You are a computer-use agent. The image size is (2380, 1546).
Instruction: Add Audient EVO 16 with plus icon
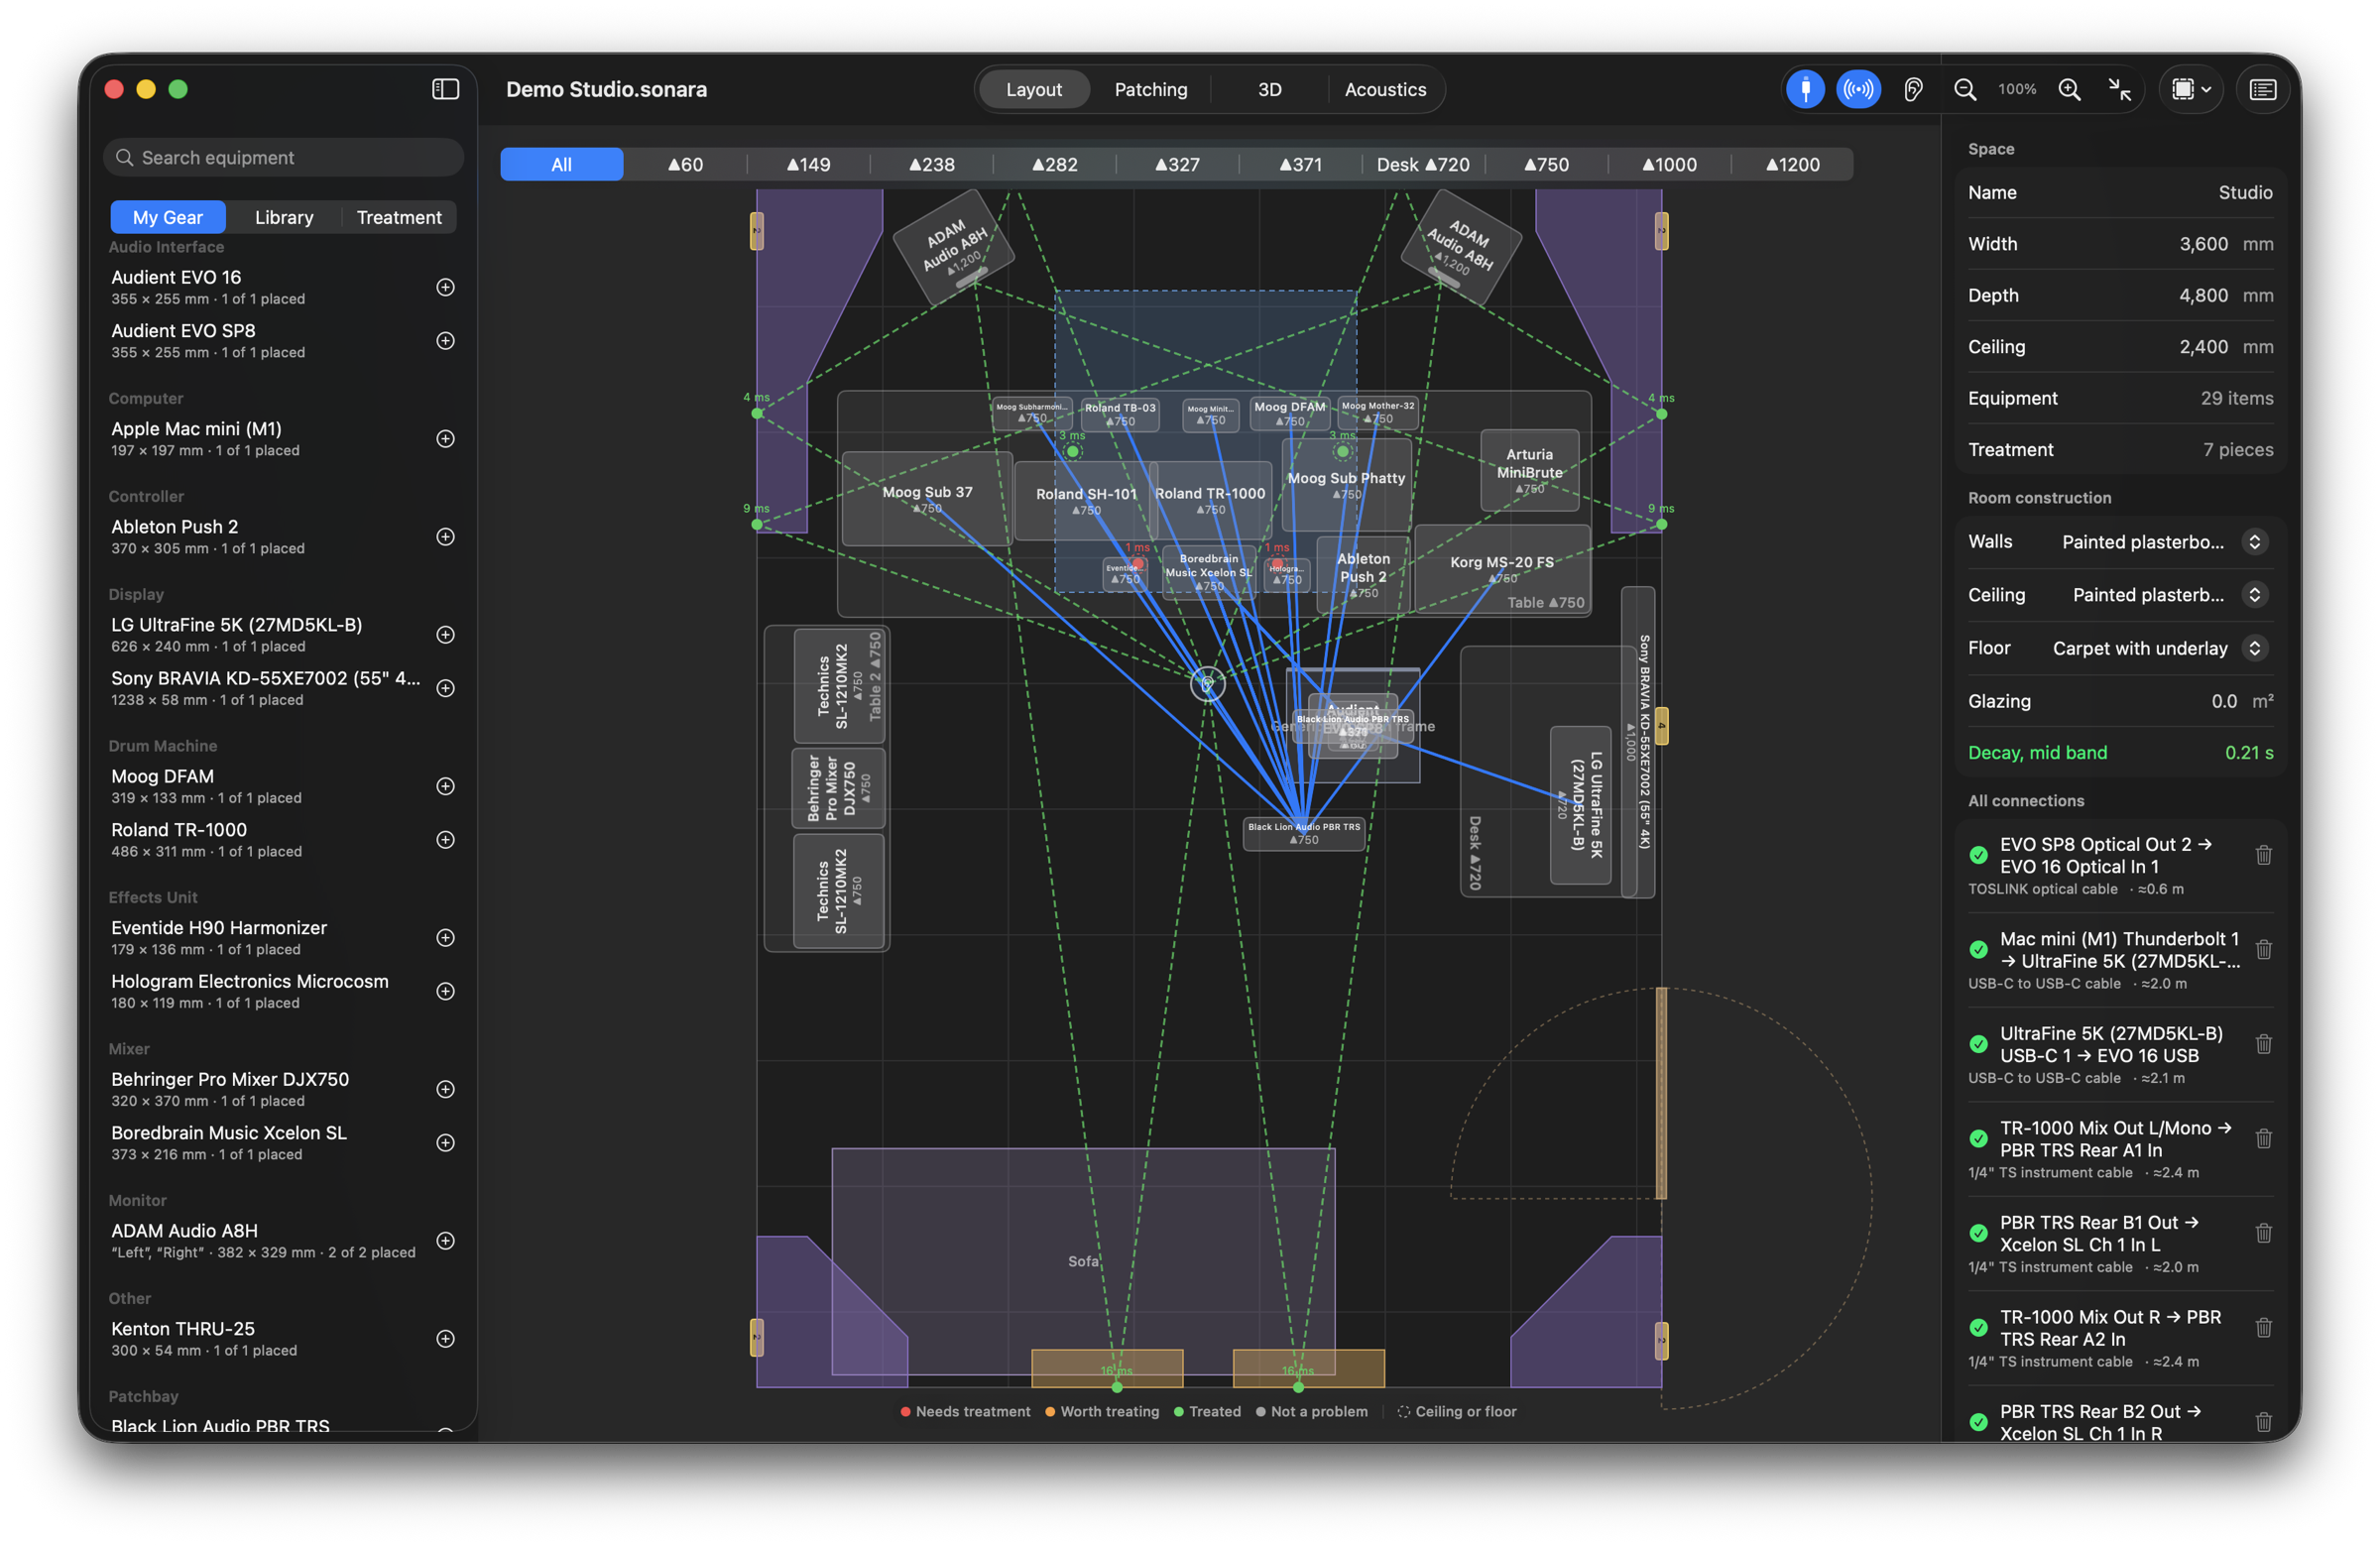(x=446, y=287)
